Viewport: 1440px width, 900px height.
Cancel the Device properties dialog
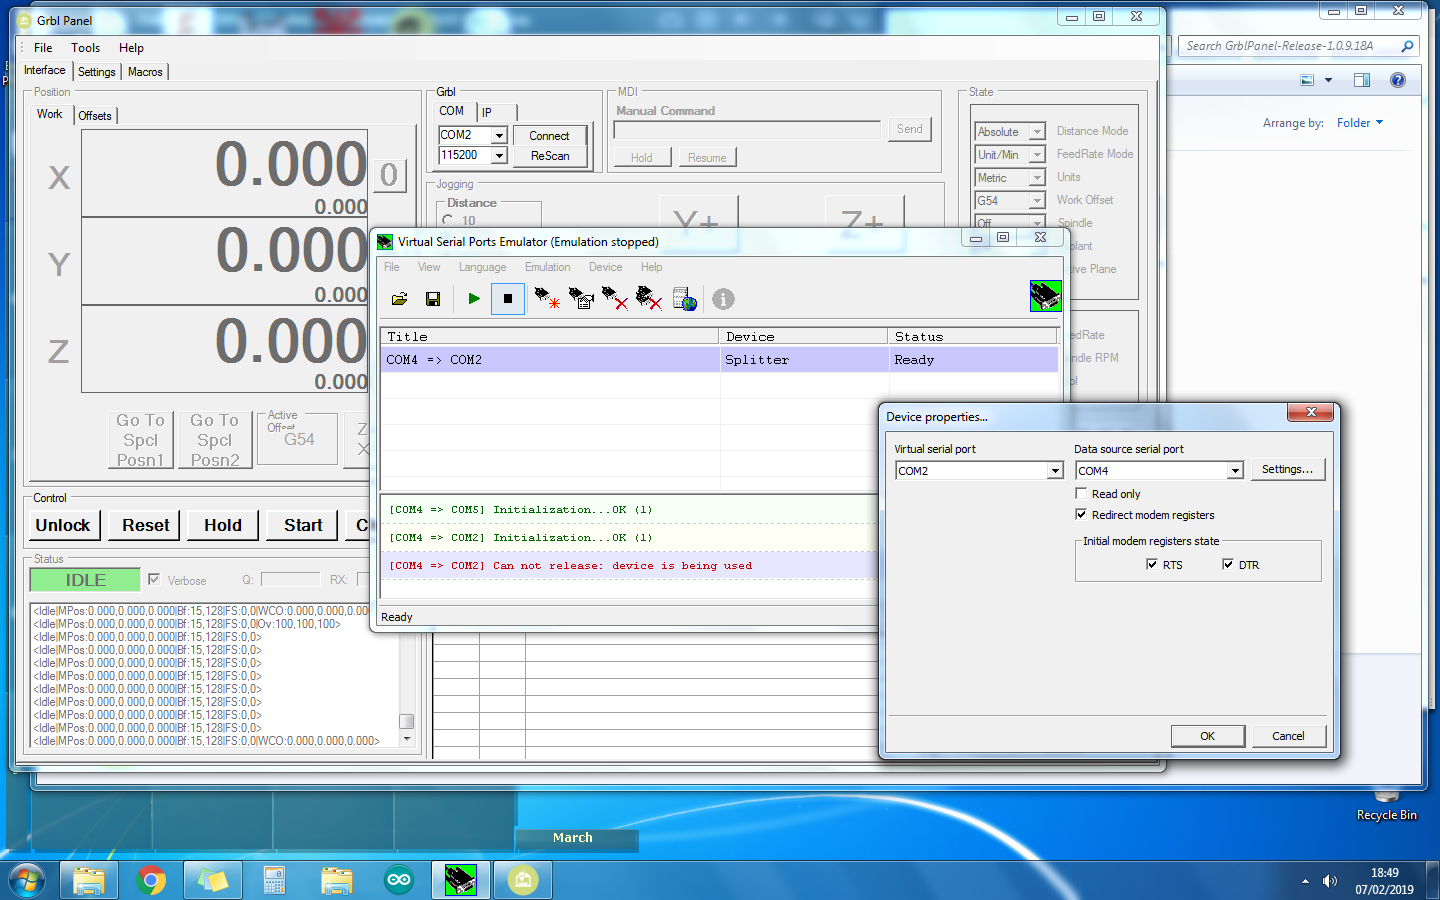tap(1288, 736)
